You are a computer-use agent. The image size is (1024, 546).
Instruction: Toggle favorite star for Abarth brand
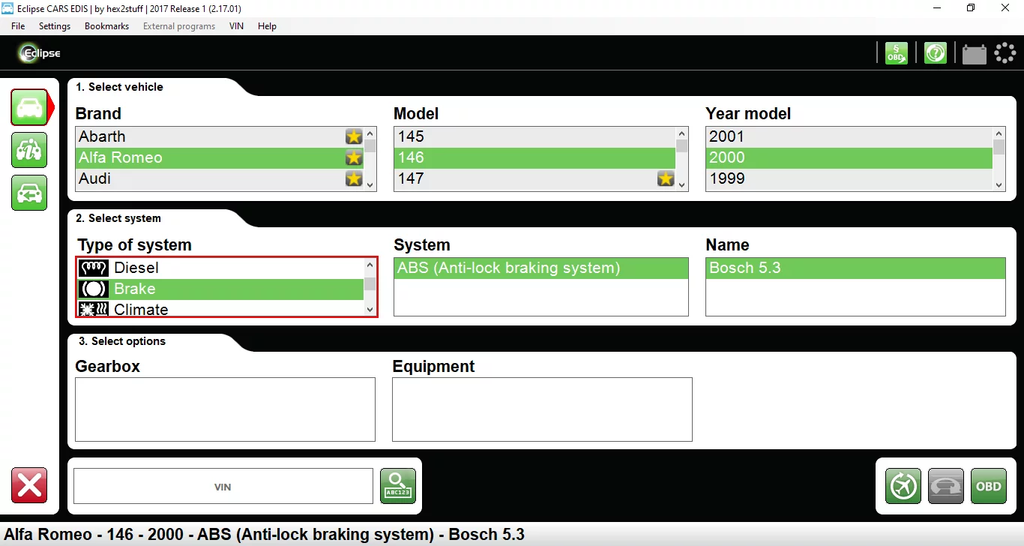click(x=353, y=137)
